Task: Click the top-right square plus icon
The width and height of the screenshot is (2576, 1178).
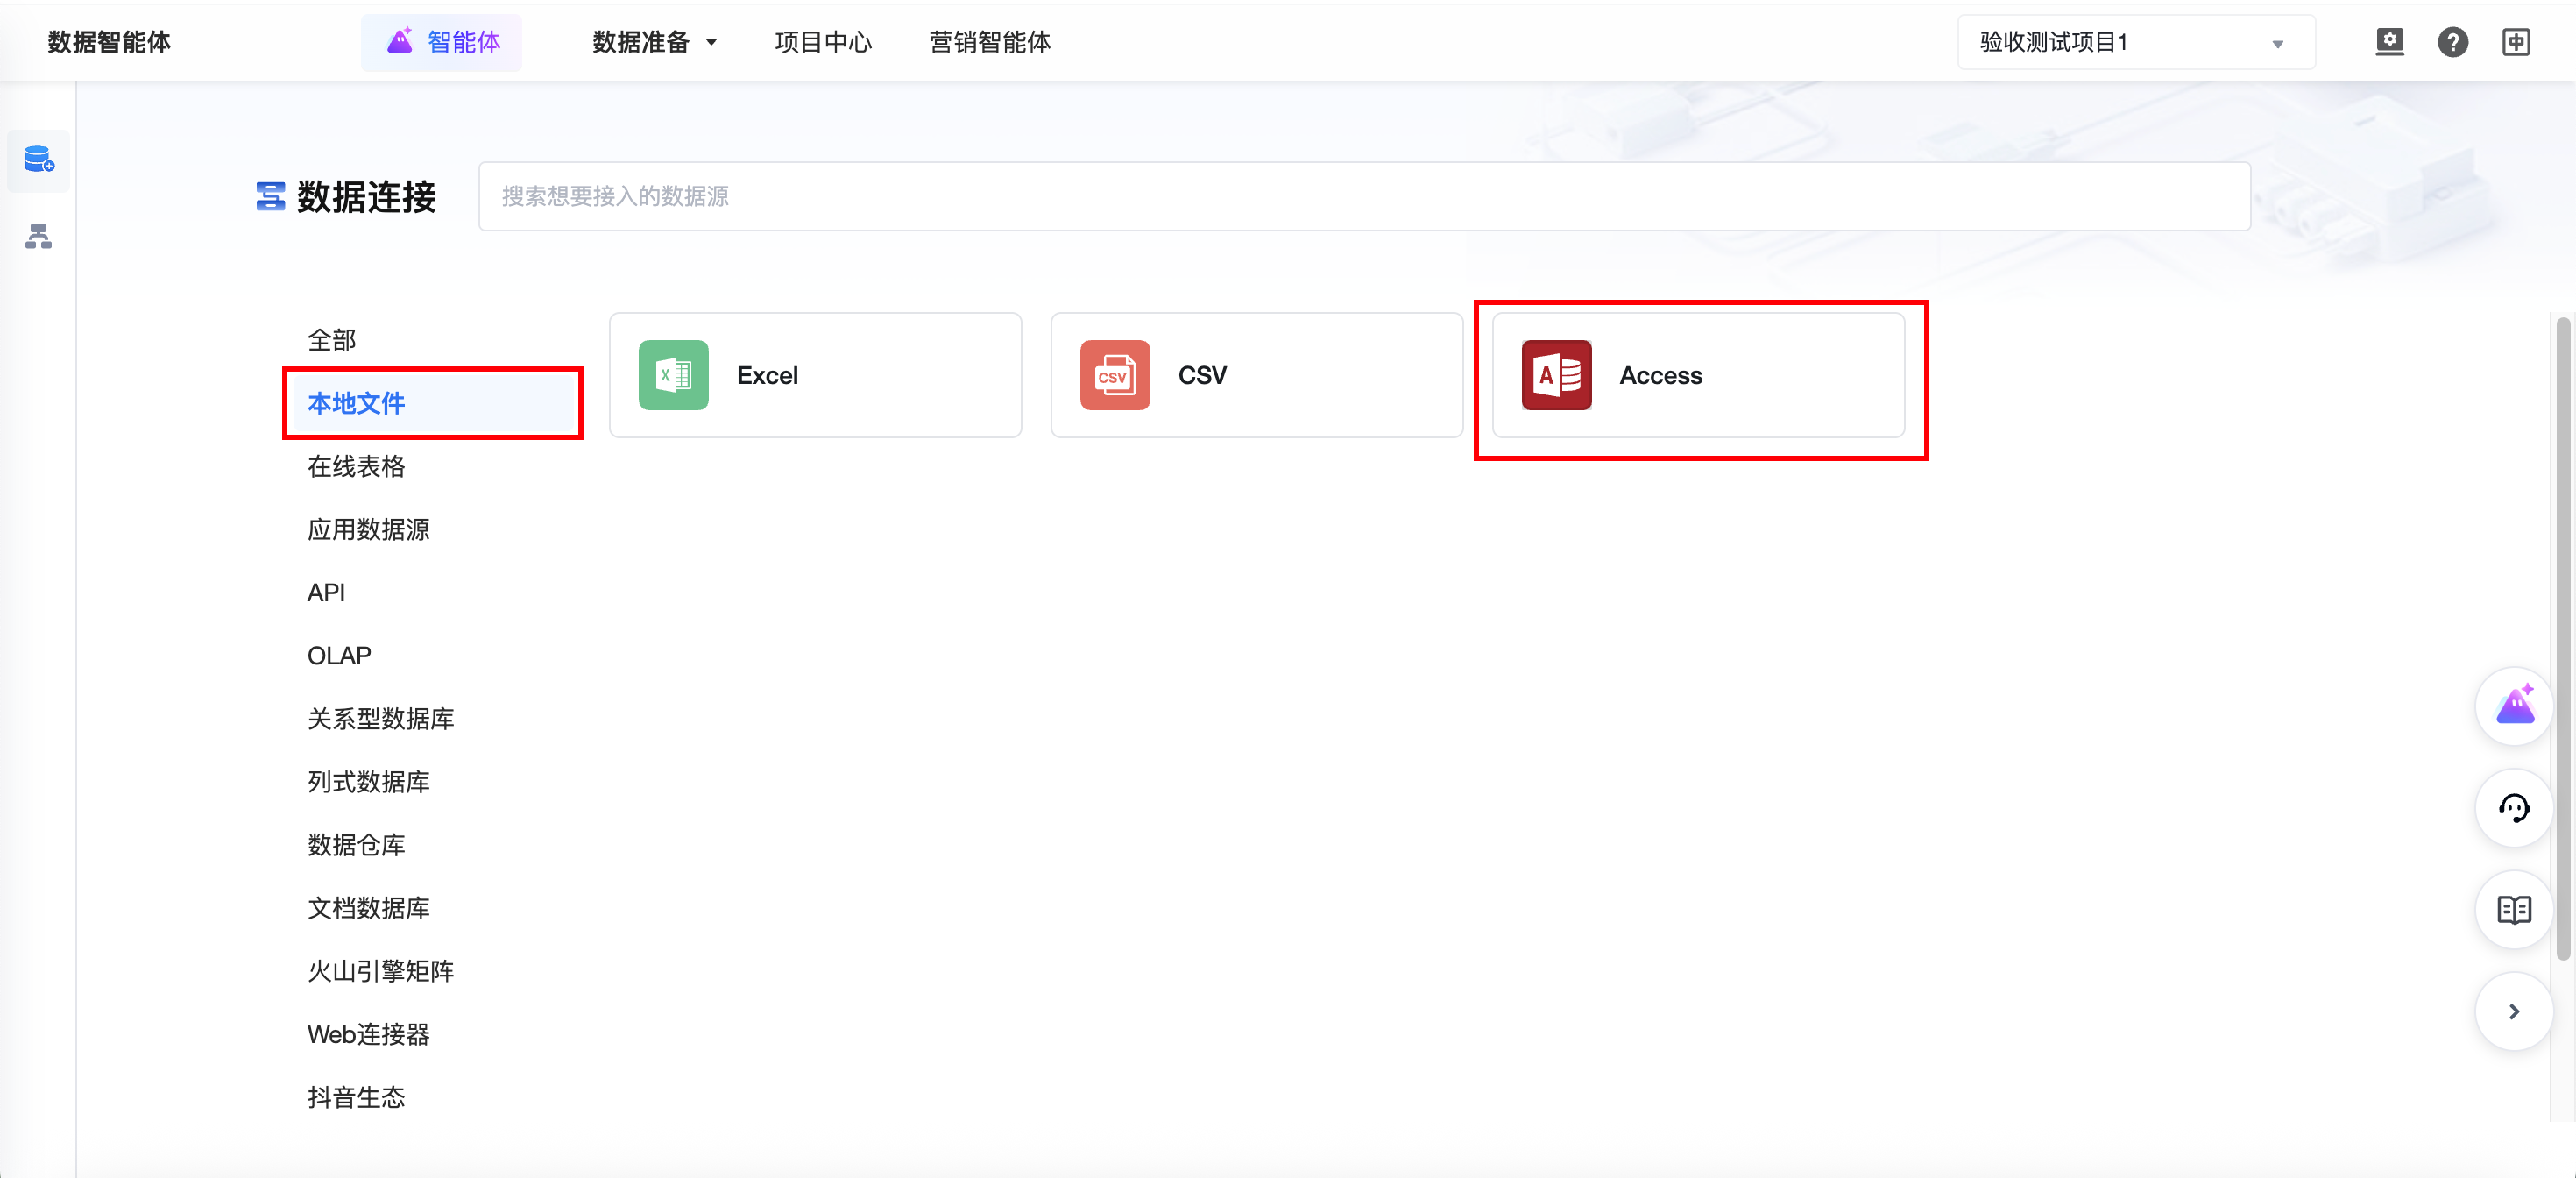Action: click(x=2516, y=42)
